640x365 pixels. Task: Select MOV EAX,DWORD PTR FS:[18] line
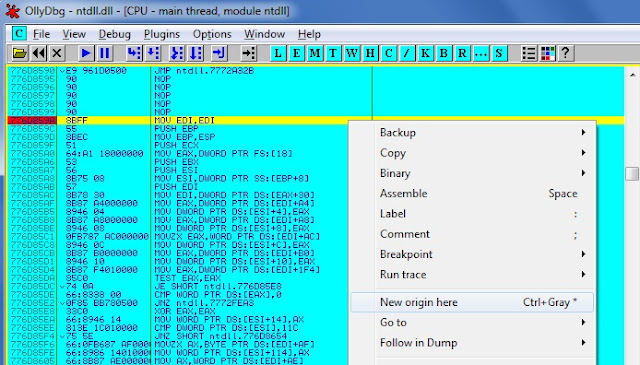pos(223,154)
